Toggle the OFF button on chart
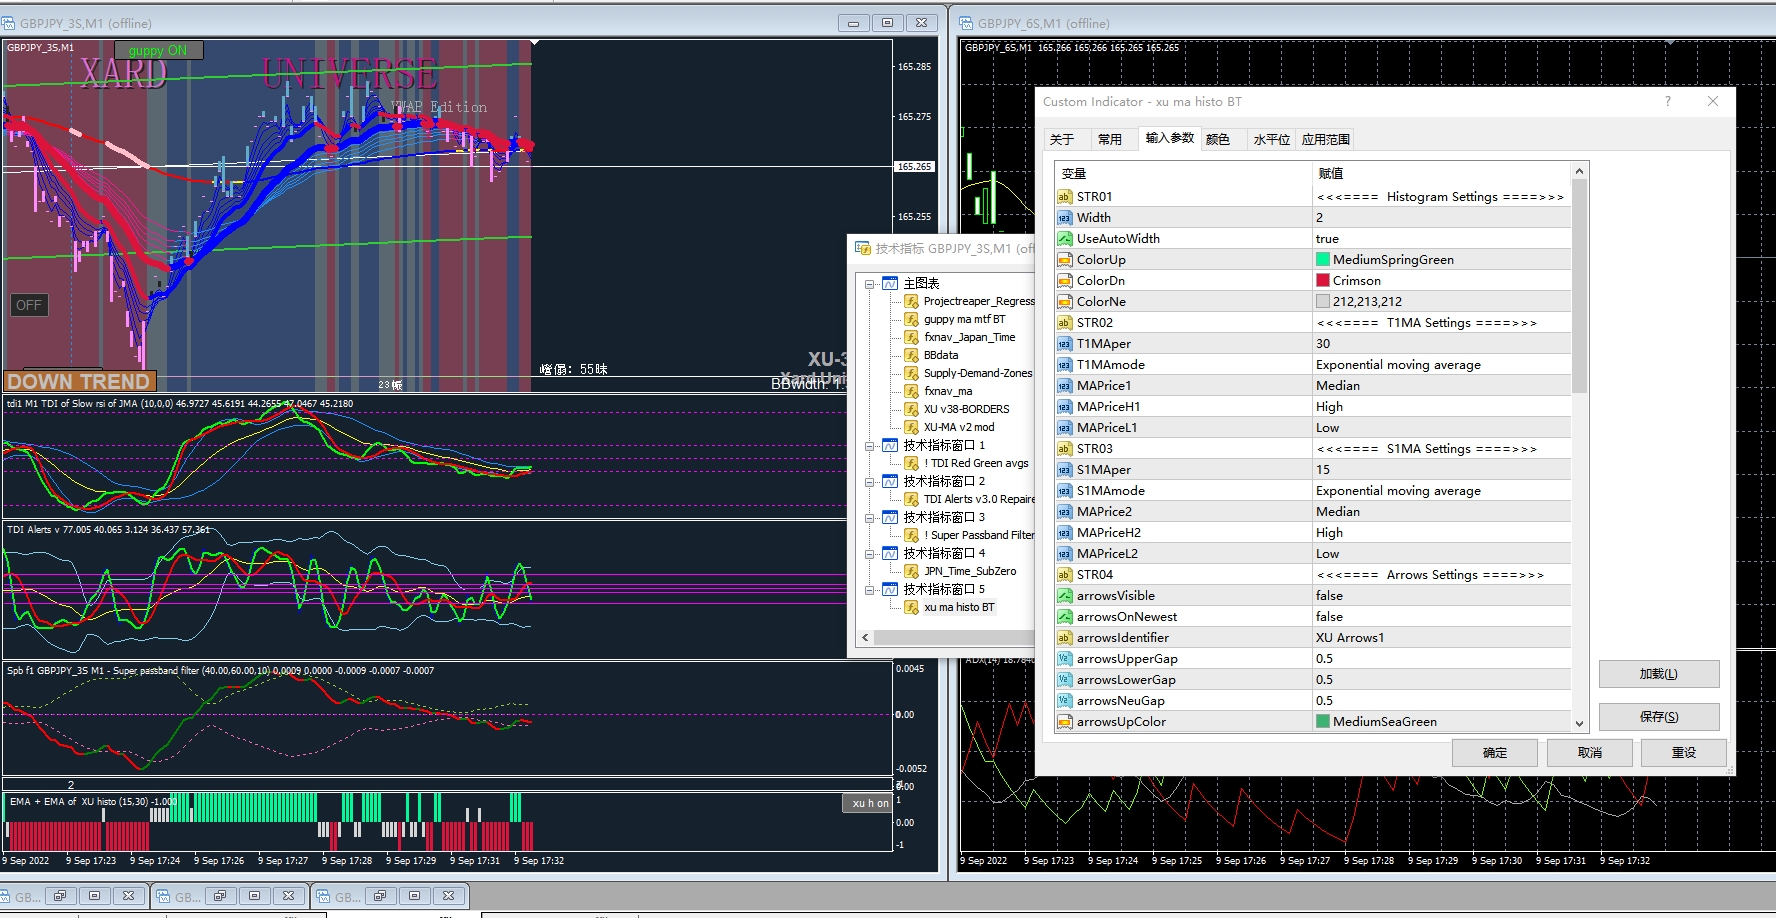1776x918 pixels. (29, 305)
